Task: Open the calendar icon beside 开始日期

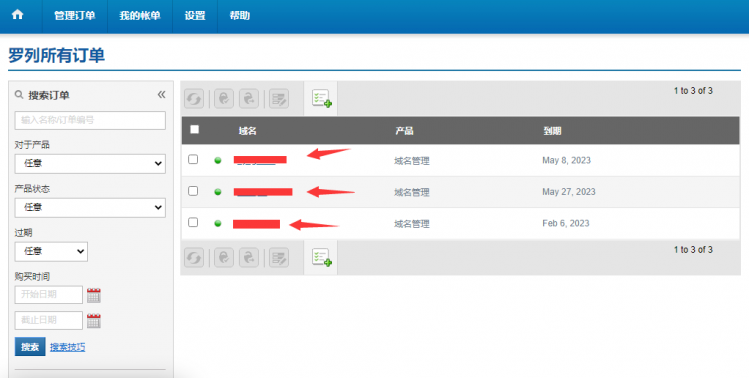Action: click(94, 295)
